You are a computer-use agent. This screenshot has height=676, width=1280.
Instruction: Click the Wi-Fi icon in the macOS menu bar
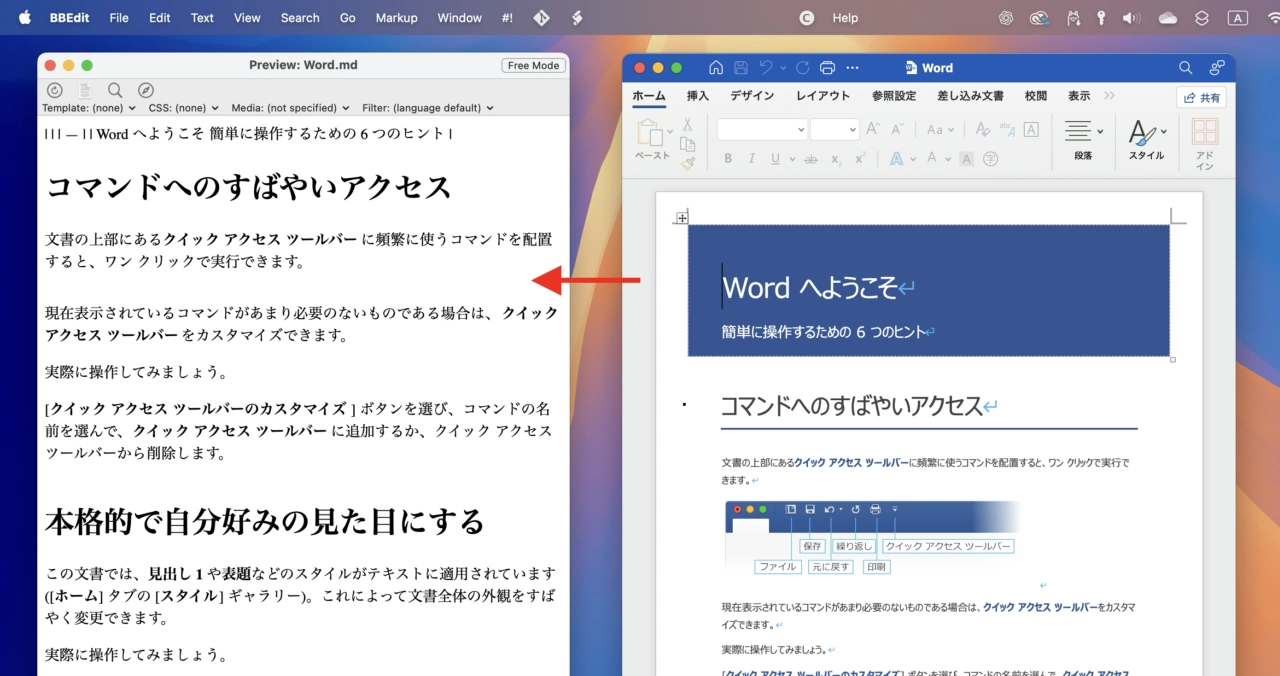coord(1274,17)
